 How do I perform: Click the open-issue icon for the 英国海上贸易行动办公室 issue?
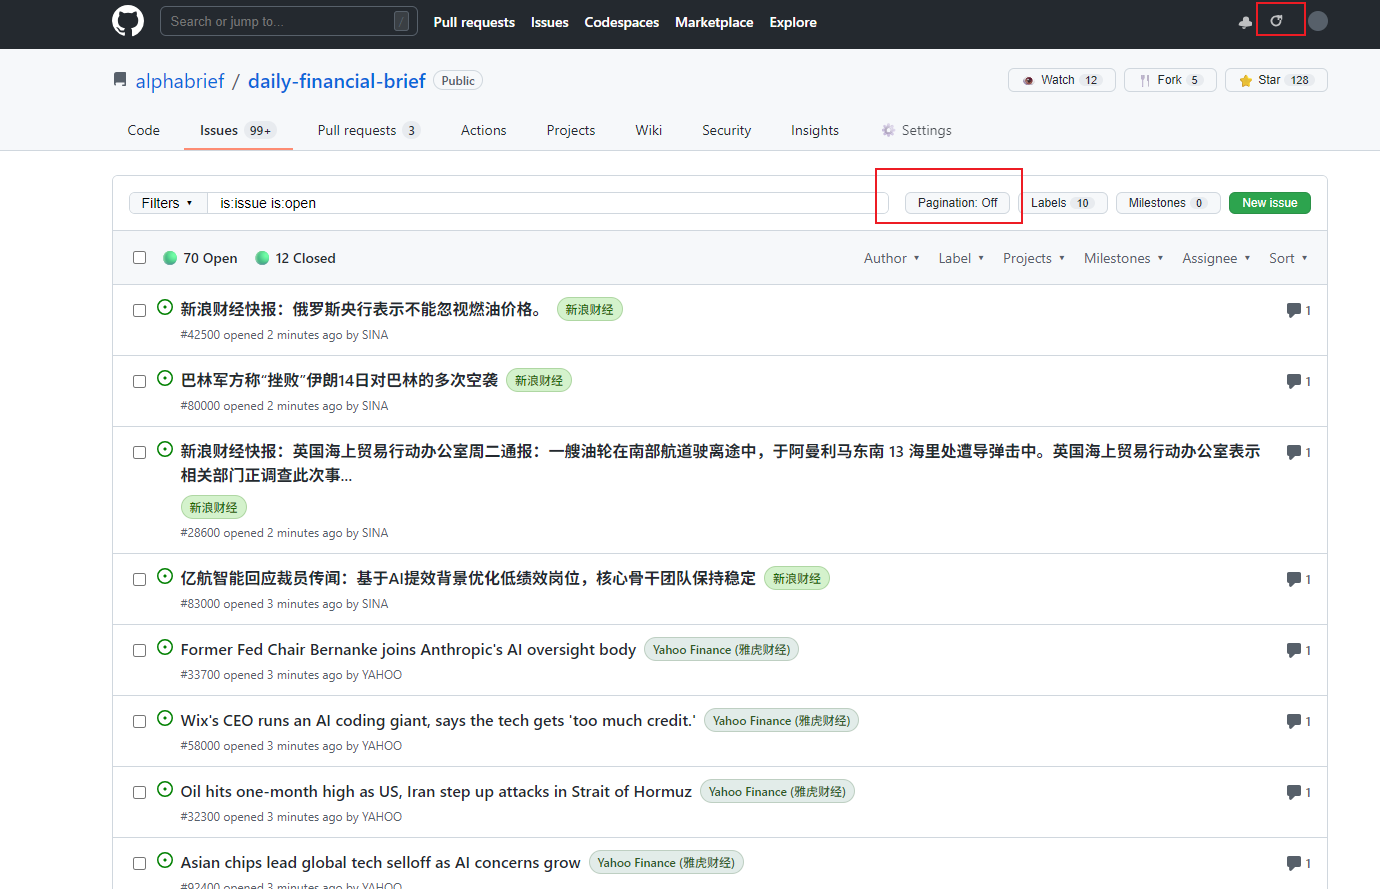(x=165, y=450)
